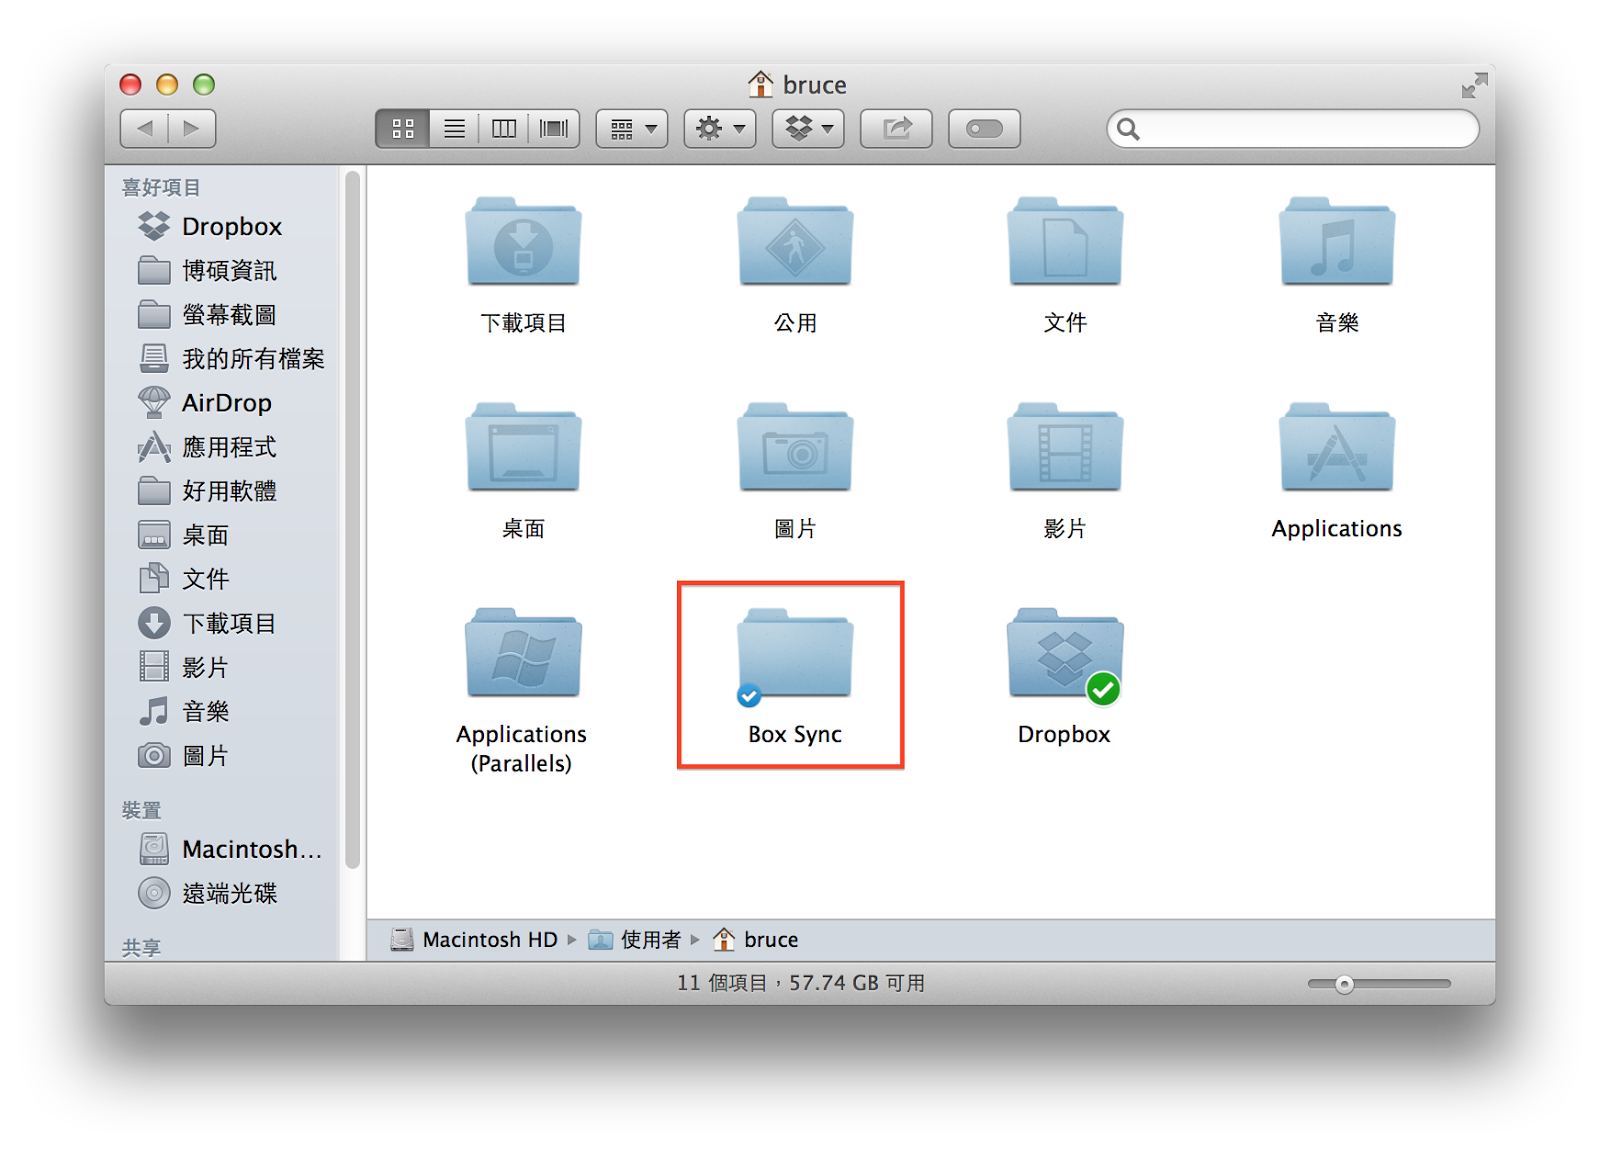Viewport: 1600px width, 1150px height.
Task: Switch to column view
Action: point(504,128)
